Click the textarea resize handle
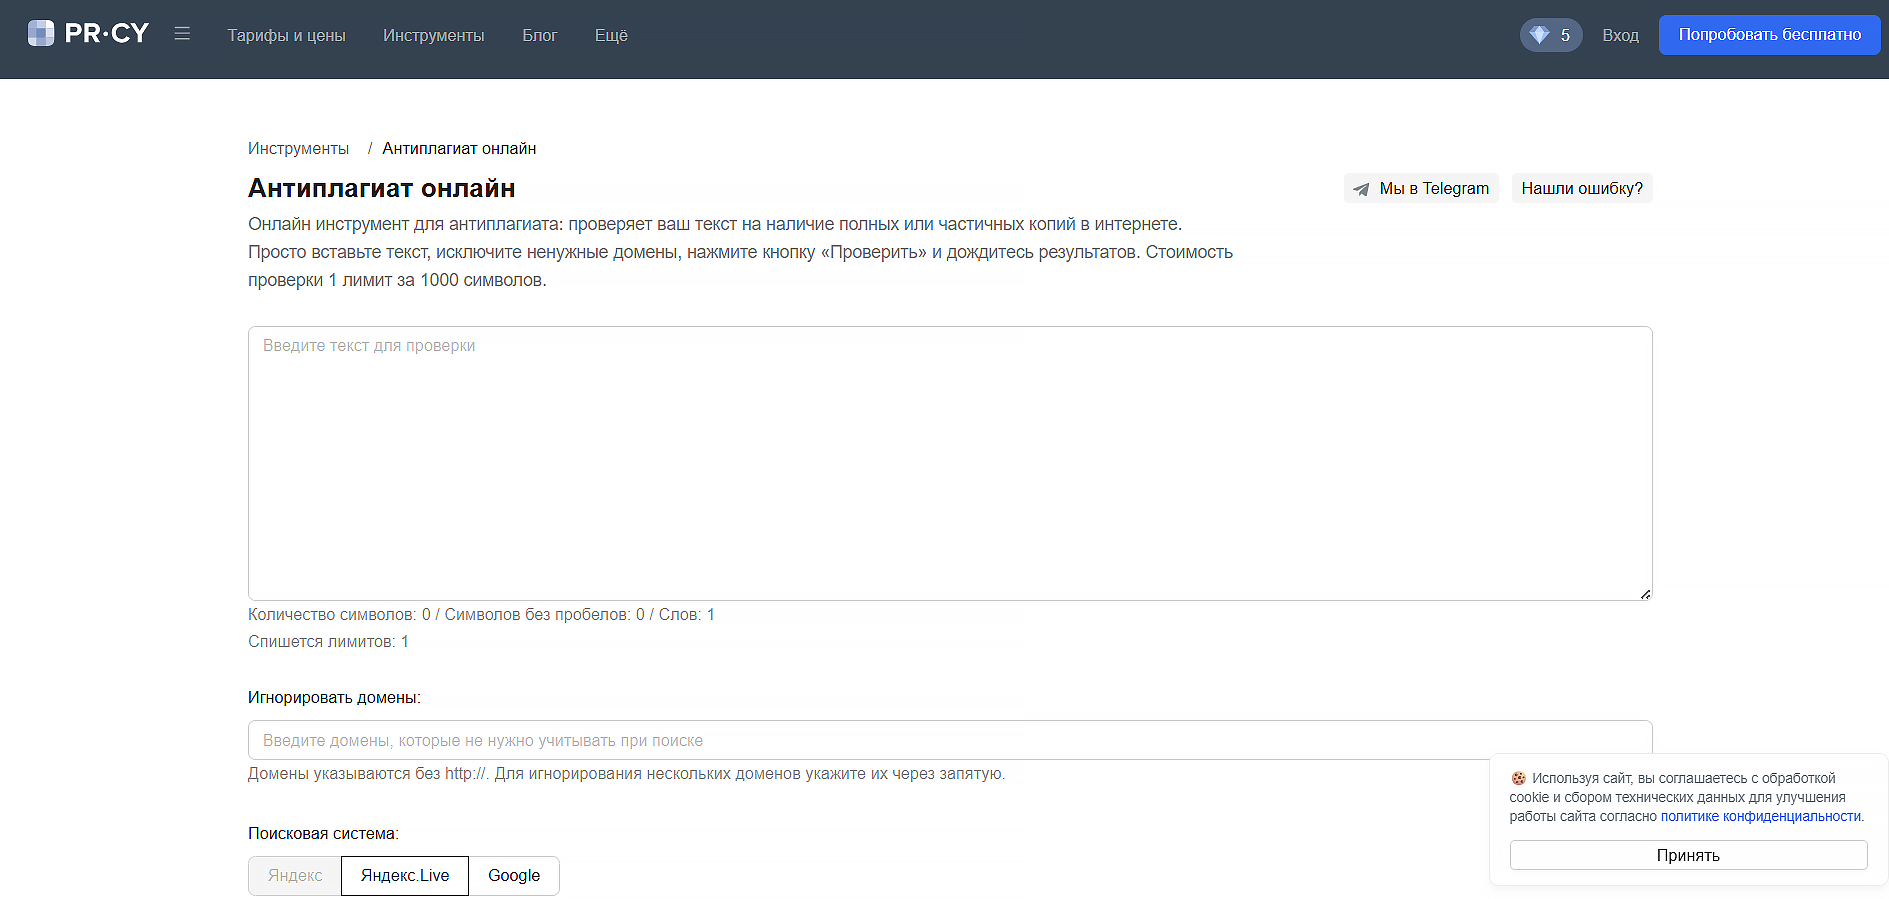 coord(1645,594)
